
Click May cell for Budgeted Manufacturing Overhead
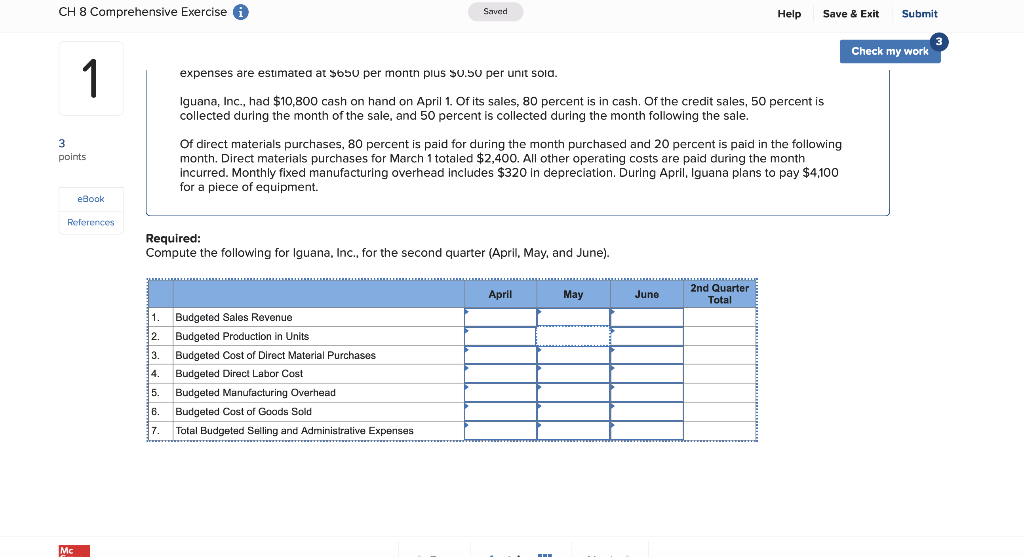click(573, 393)
